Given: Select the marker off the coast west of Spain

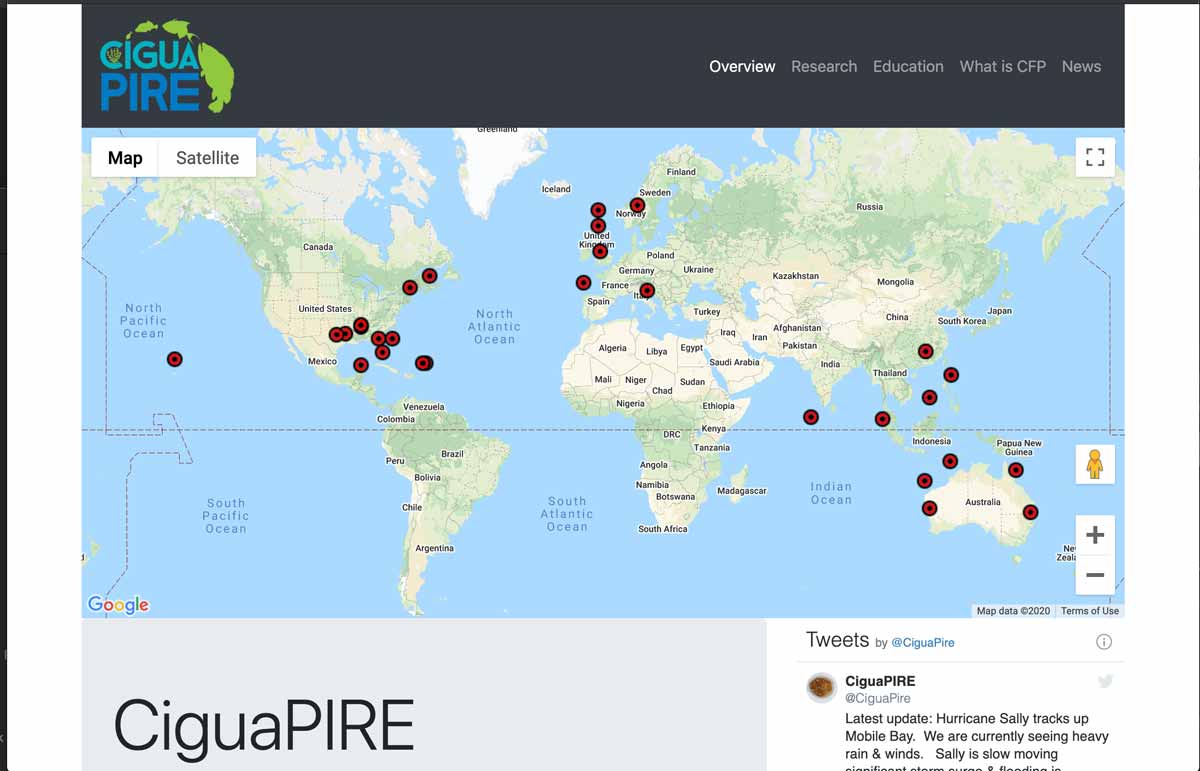Looking at the screenshot, I should pyautogui.click(x=583, y=283).
